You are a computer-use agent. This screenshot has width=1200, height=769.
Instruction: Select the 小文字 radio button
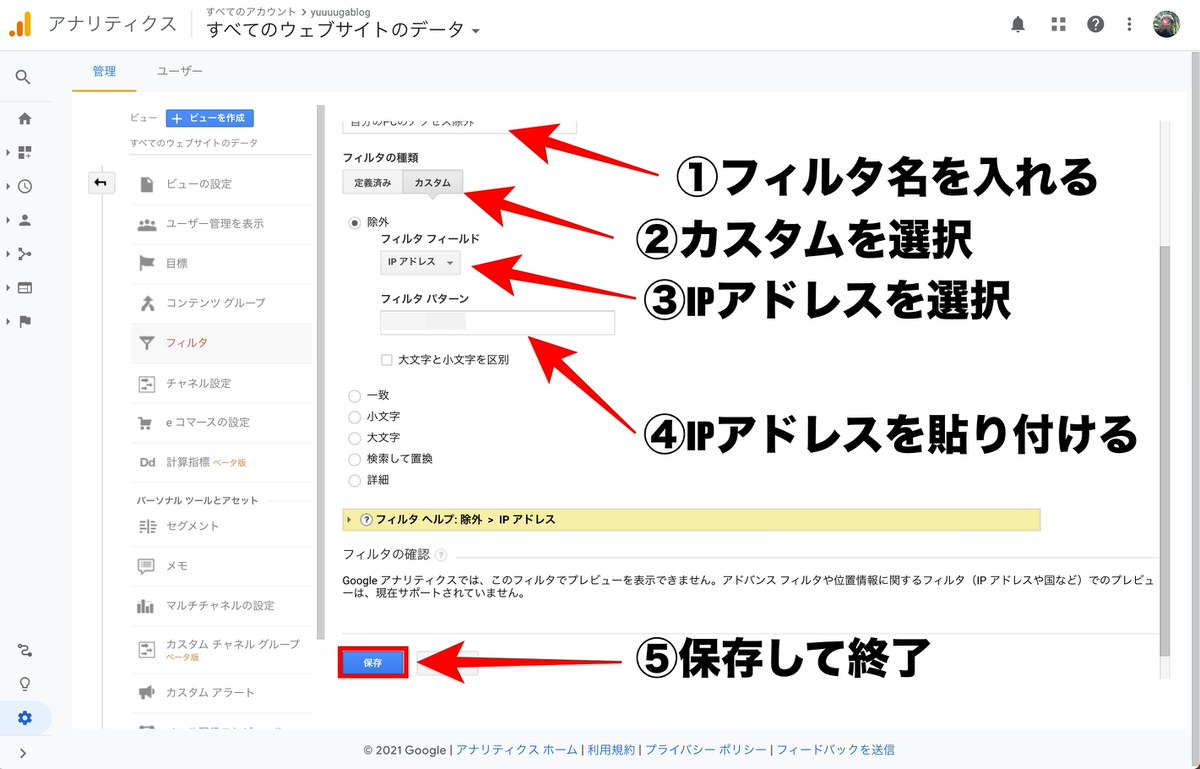tap(355, 417)
